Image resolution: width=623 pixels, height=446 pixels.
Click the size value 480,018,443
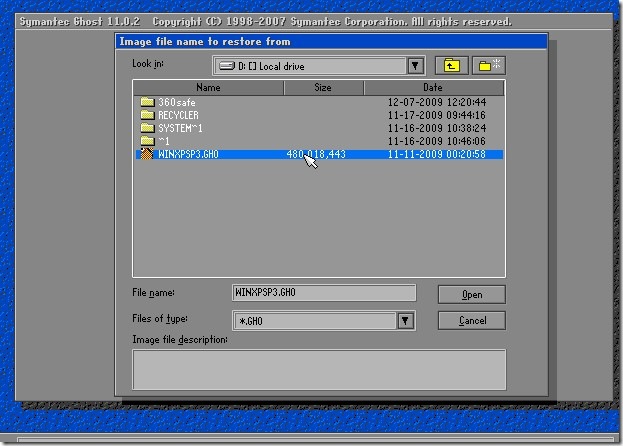[x=316, y=154]
